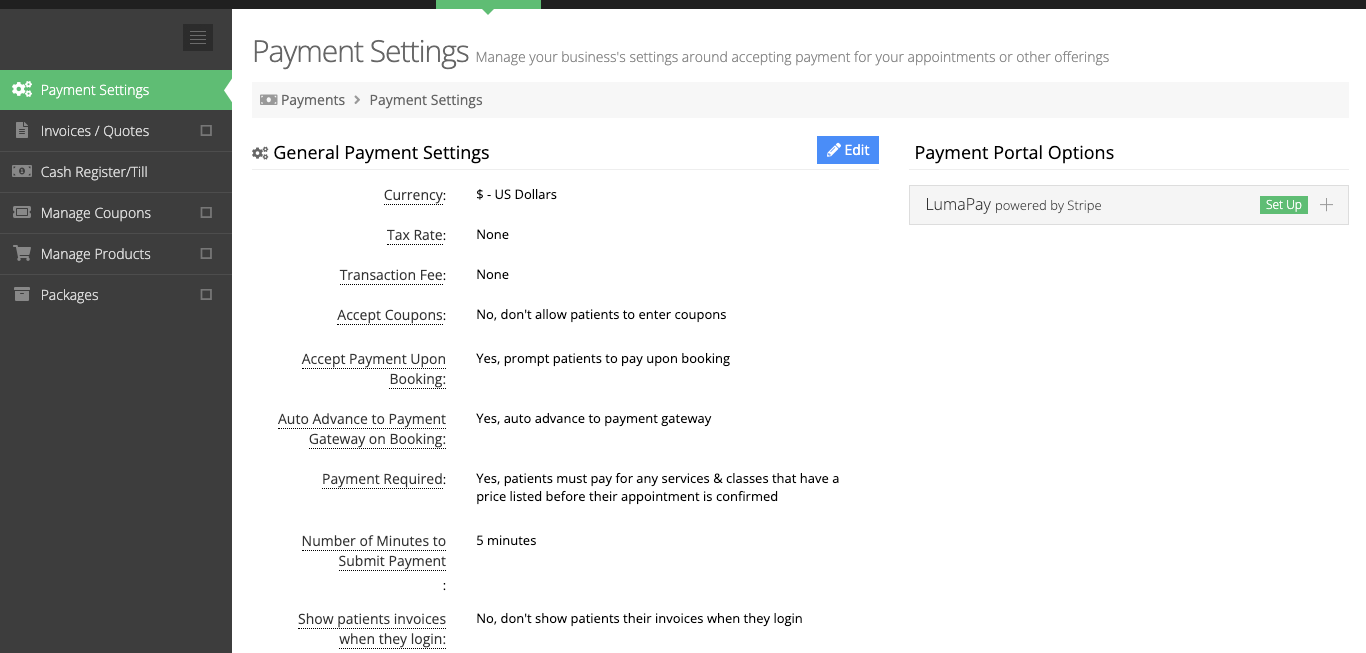Click the Manage Products shopping cart icon
This screenshot has width=1366, height=653.
pos(21,253)
